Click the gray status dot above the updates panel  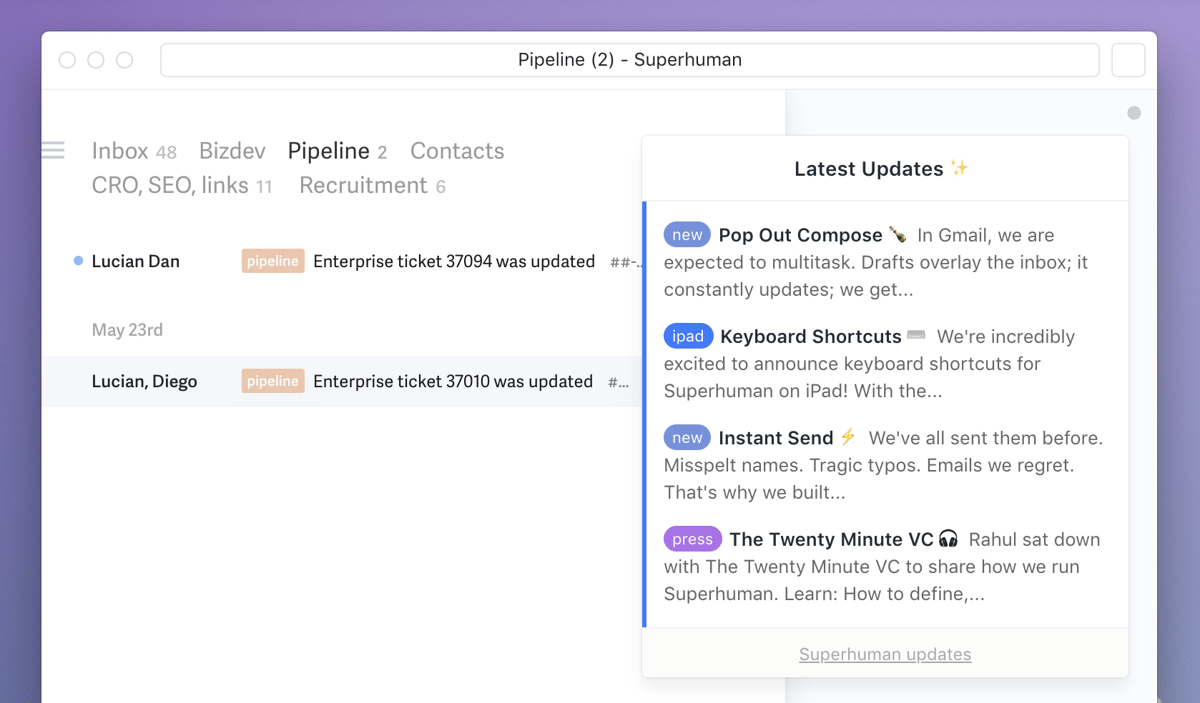click(1134, 113)
